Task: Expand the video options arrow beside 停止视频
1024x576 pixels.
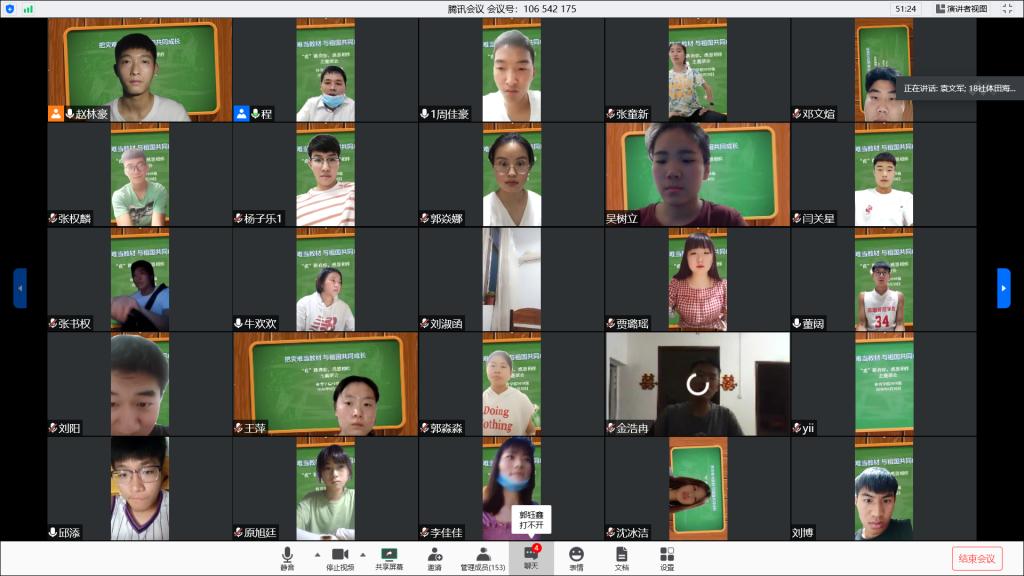Action: click(x=362, y=554)
